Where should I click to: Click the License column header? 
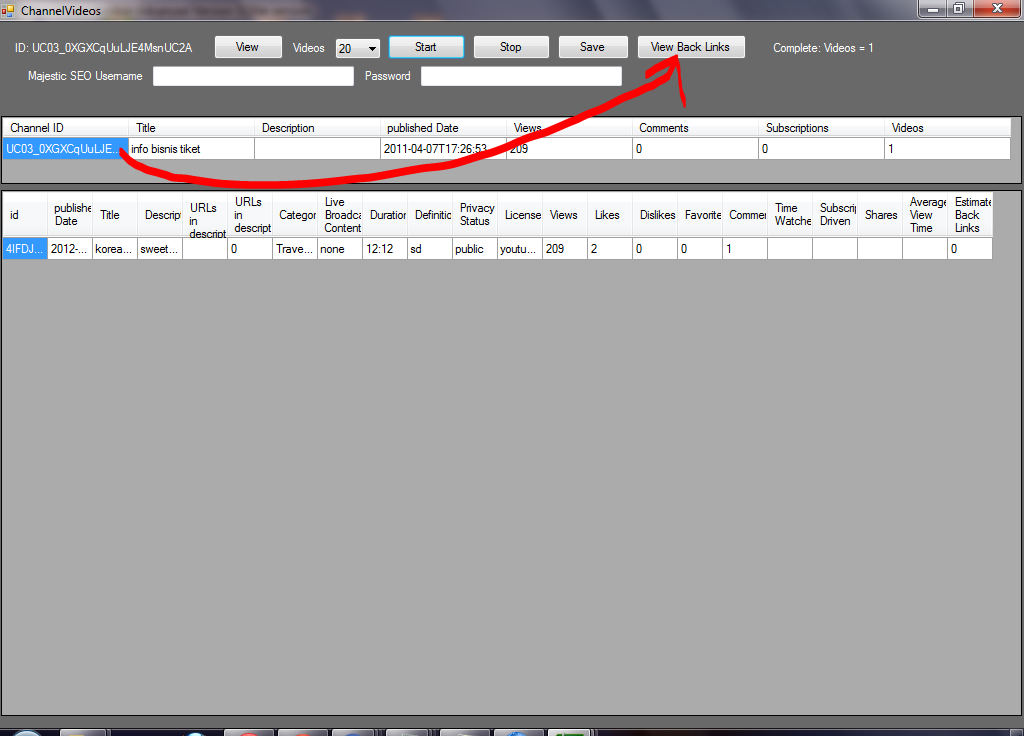coord(520,215)
